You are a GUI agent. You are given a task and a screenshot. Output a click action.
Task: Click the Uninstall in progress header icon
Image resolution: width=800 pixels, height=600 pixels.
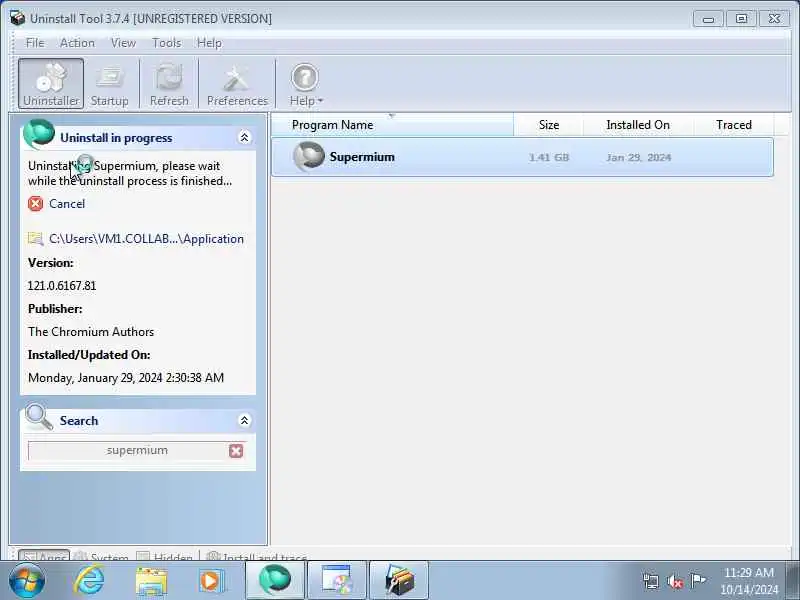pyautogui.click(x=39, y=133)
